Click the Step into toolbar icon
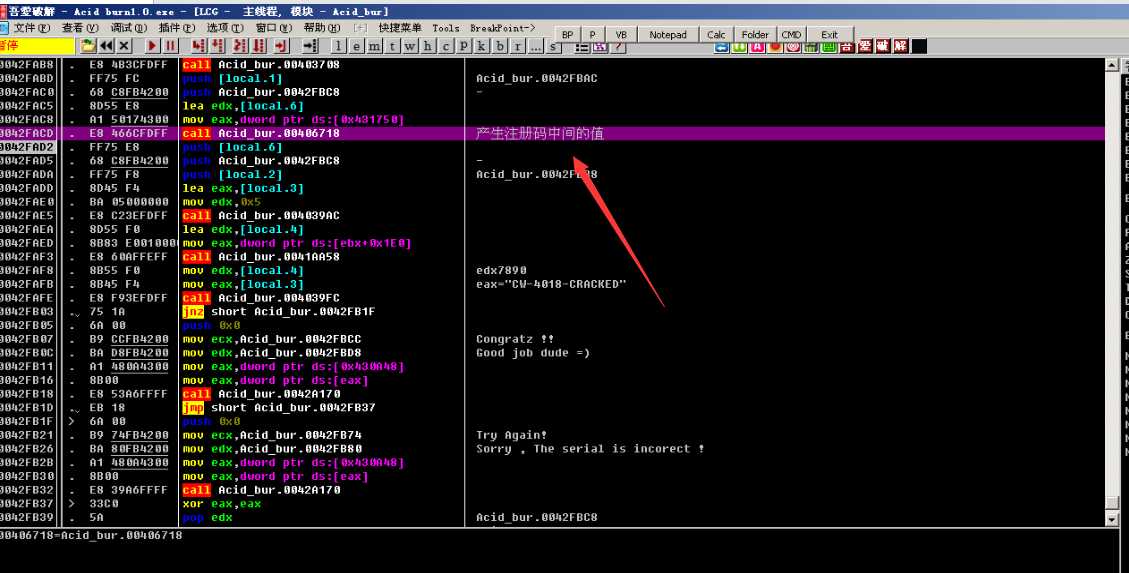This screenshot has width=1129, height=573. 199,46
